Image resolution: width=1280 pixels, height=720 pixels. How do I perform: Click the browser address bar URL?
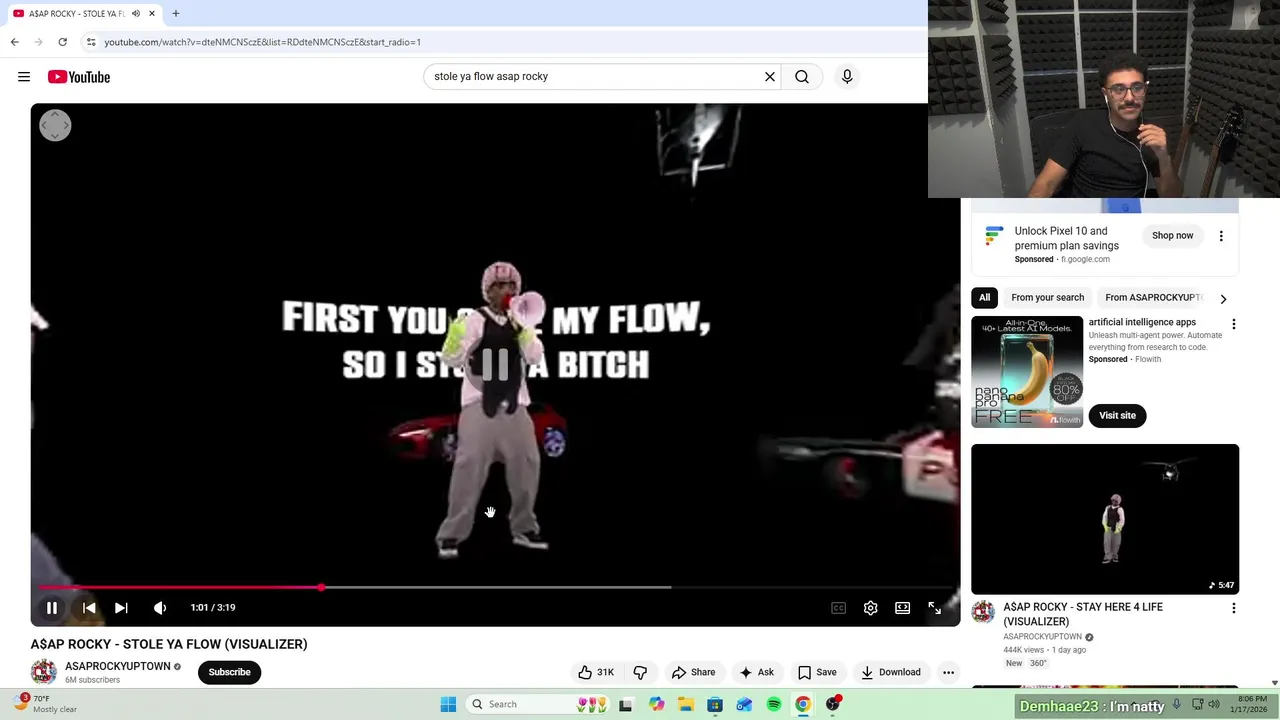pos(262,42)
